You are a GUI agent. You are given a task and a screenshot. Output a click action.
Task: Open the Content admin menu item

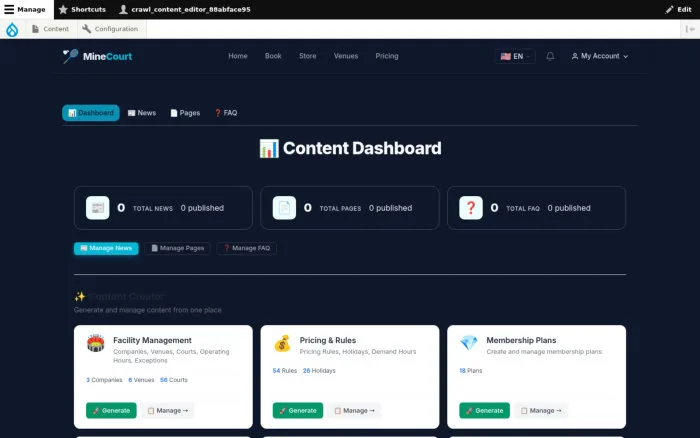pos(50,29)
